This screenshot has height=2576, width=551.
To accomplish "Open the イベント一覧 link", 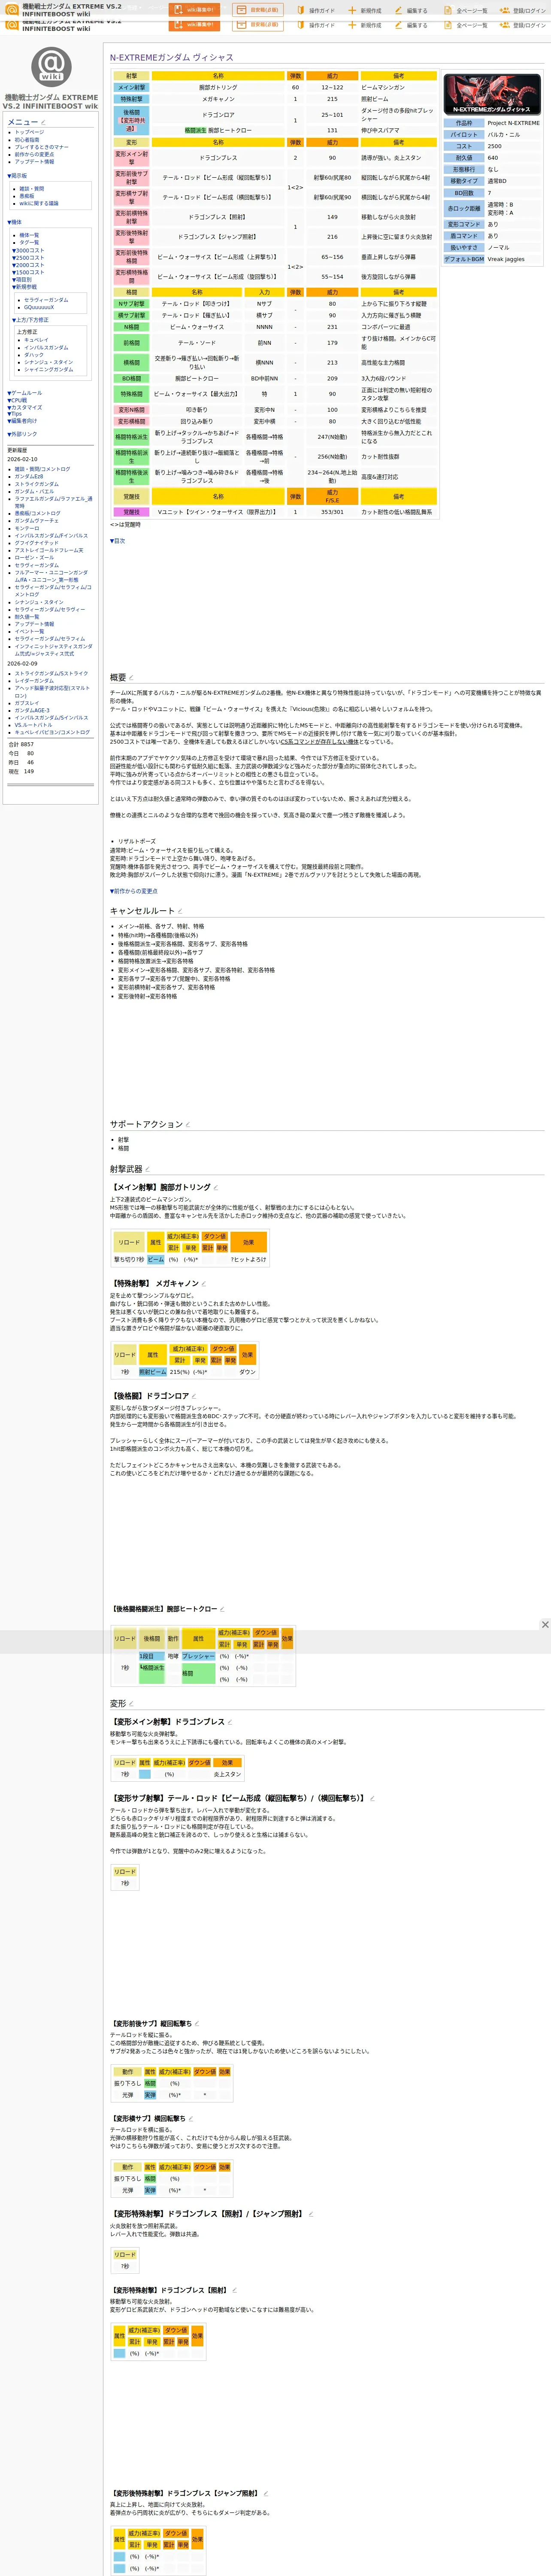I will pos(29,631).
